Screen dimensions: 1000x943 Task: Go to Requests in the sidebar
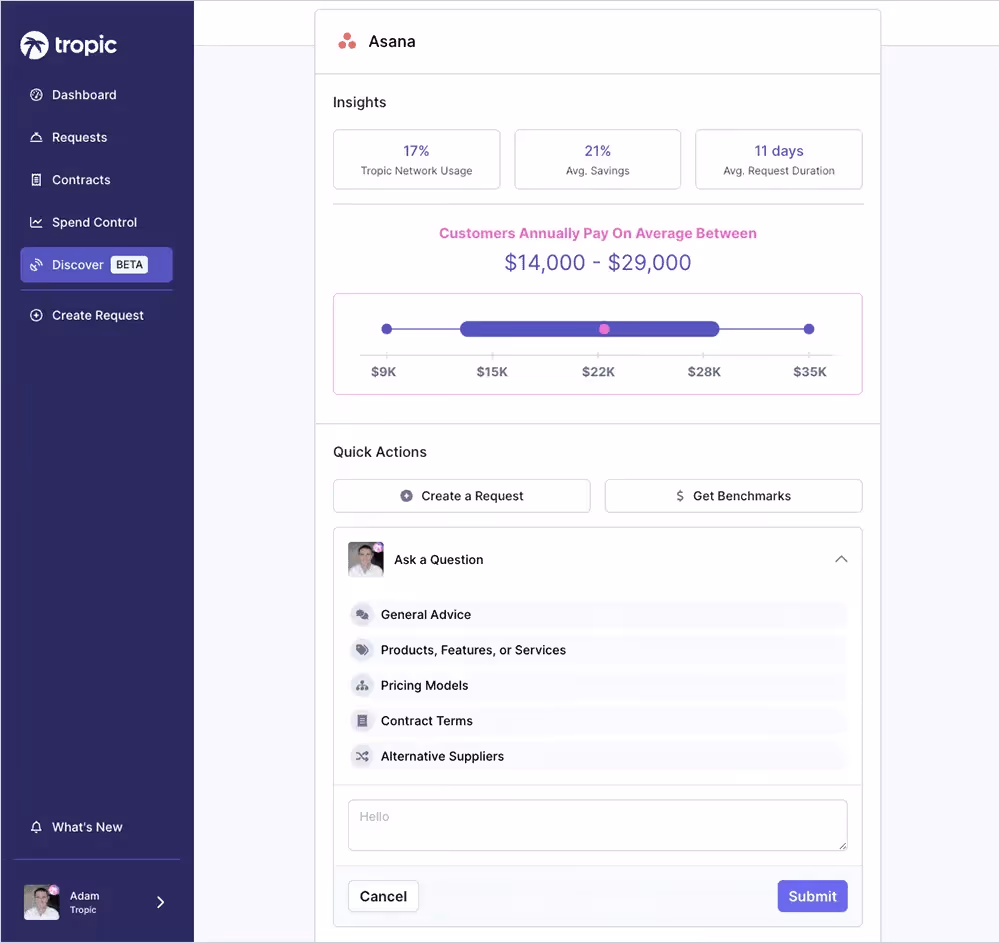[96, 138]
